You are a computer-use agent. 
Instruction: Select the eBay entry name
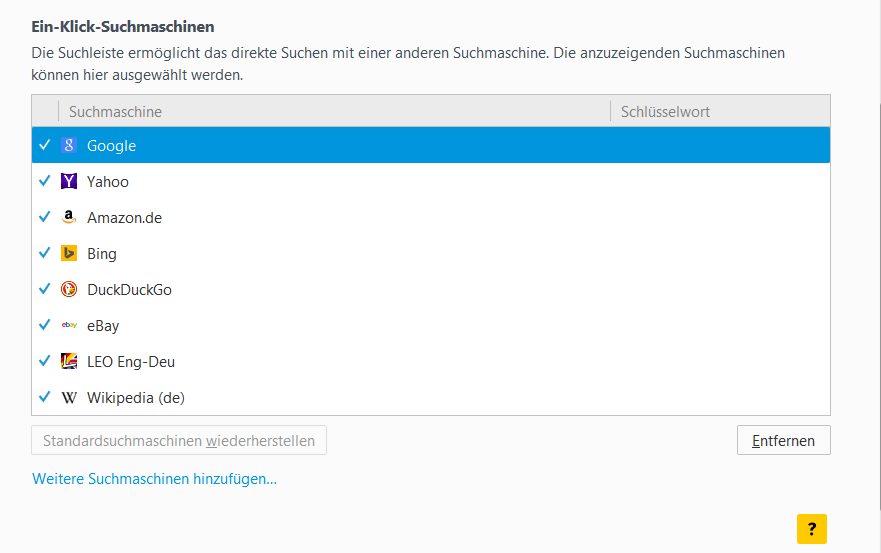[x=103, y=326]
